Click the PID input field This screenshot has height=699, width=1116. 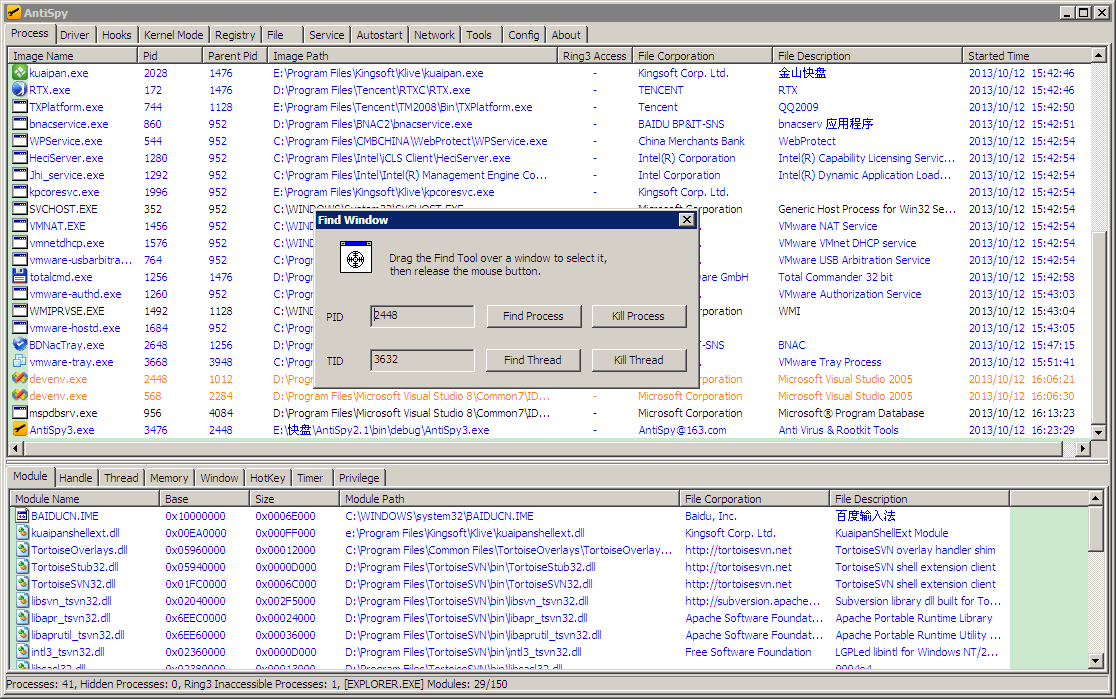pos(422,316)
